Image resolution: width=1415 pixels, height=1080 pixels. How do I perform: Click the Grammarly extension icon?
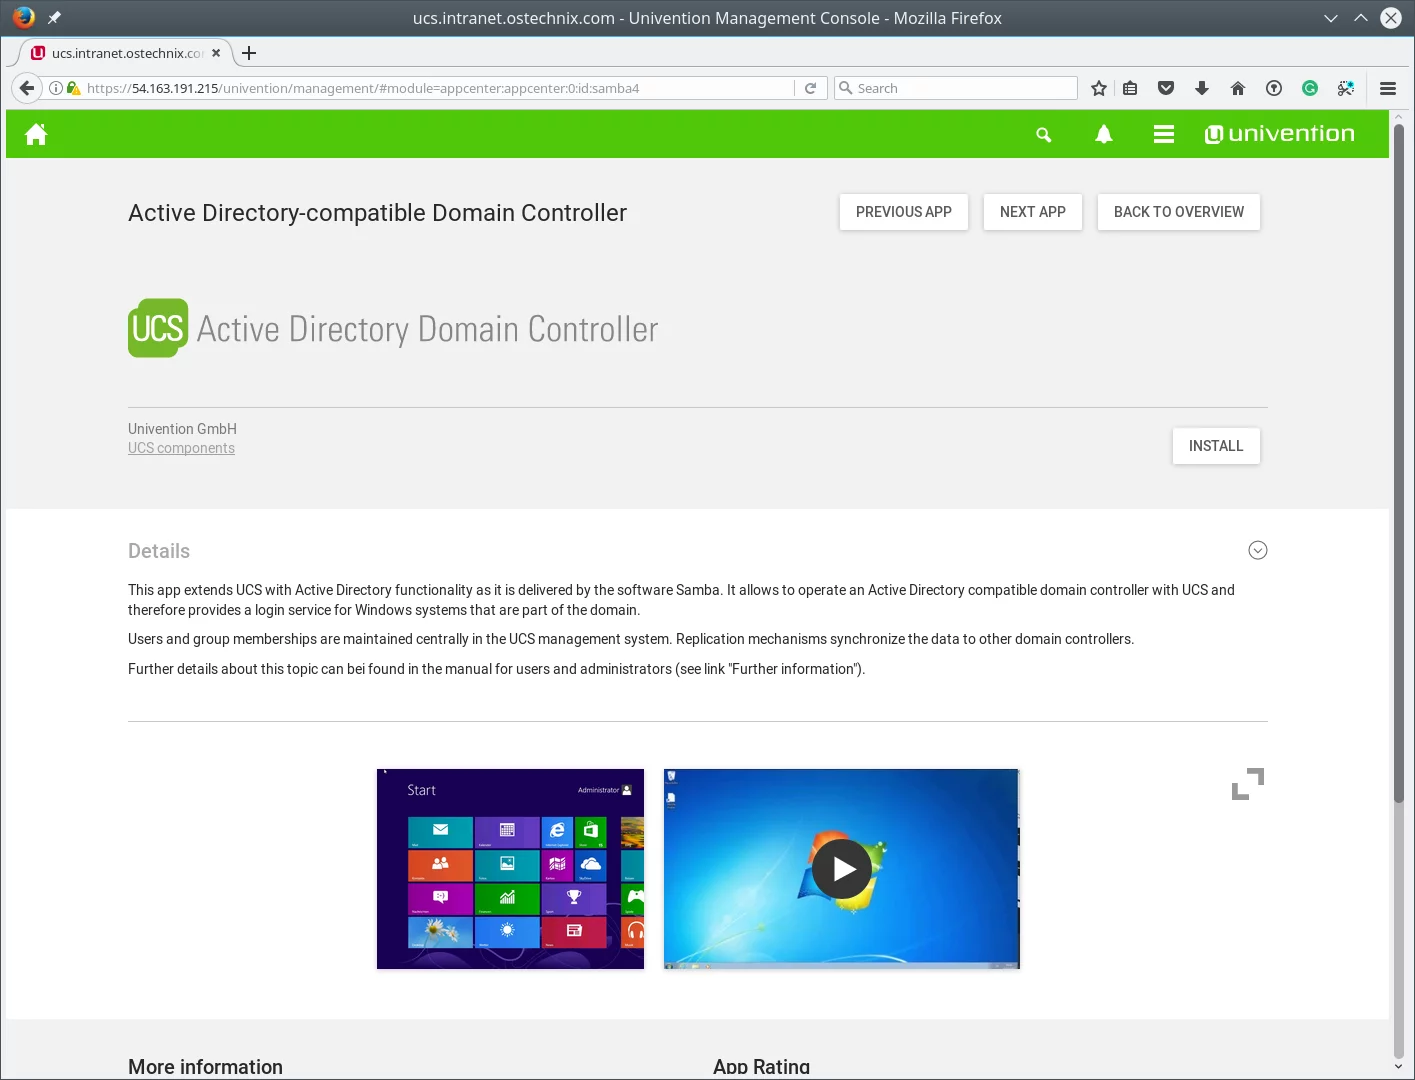(x=1310, y=88)
